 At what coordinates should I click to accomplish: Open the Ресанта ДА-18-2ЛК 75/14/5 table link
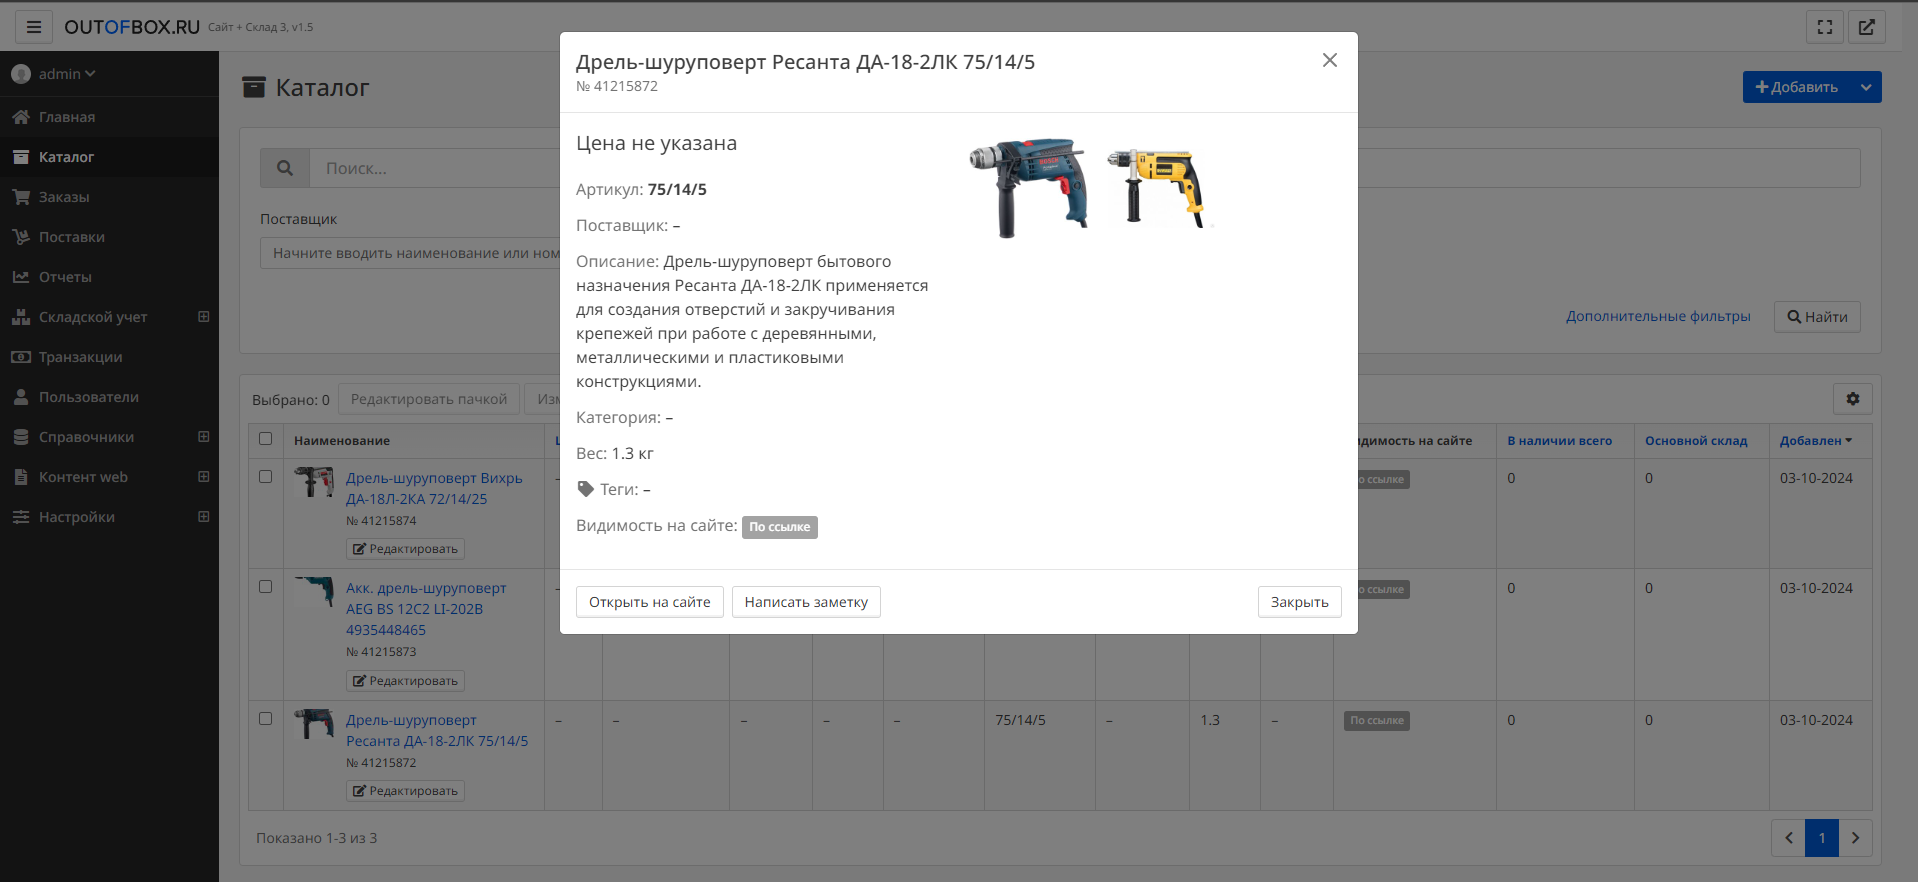coord(437,730)
